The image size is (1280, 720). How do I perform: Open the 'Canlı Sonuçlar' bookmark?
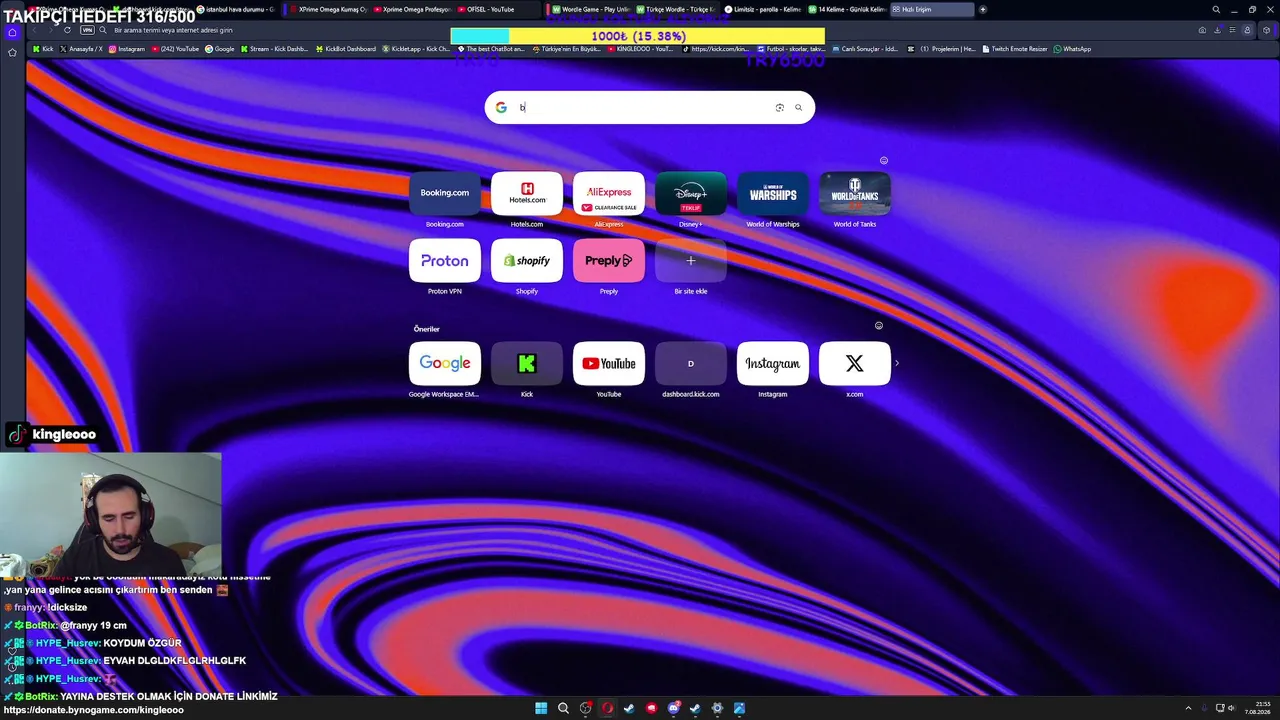[x=865, y=49]
